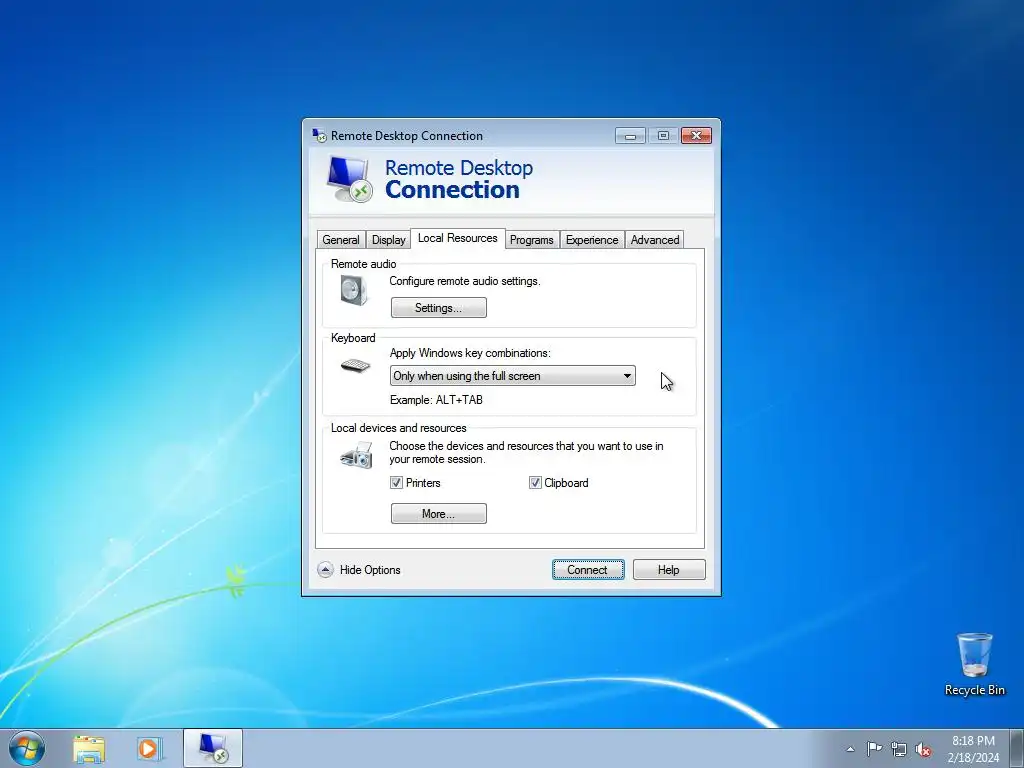Click the Hide Options text label

[x=370, y=569]
